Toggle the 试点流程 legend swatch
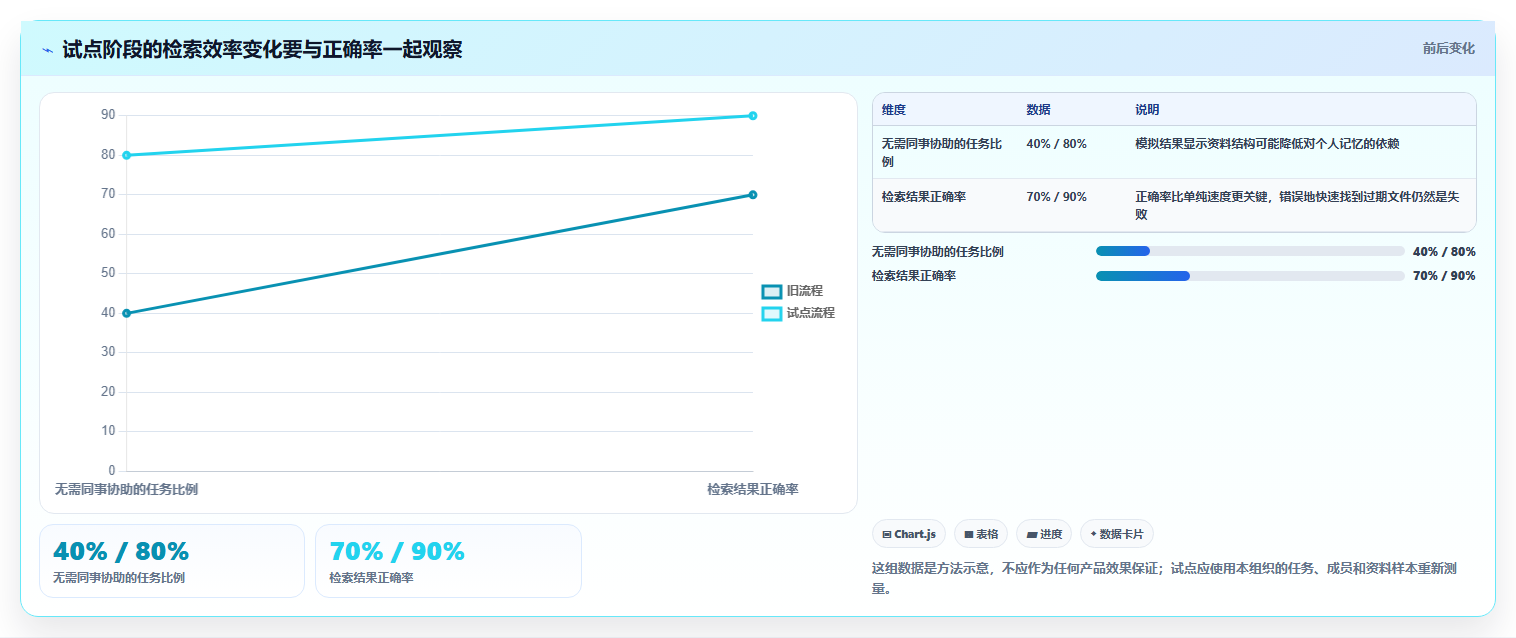Image resolution: width=1516 pixels, height=638 pixels. pyautogui.click(x=771, y=313)
